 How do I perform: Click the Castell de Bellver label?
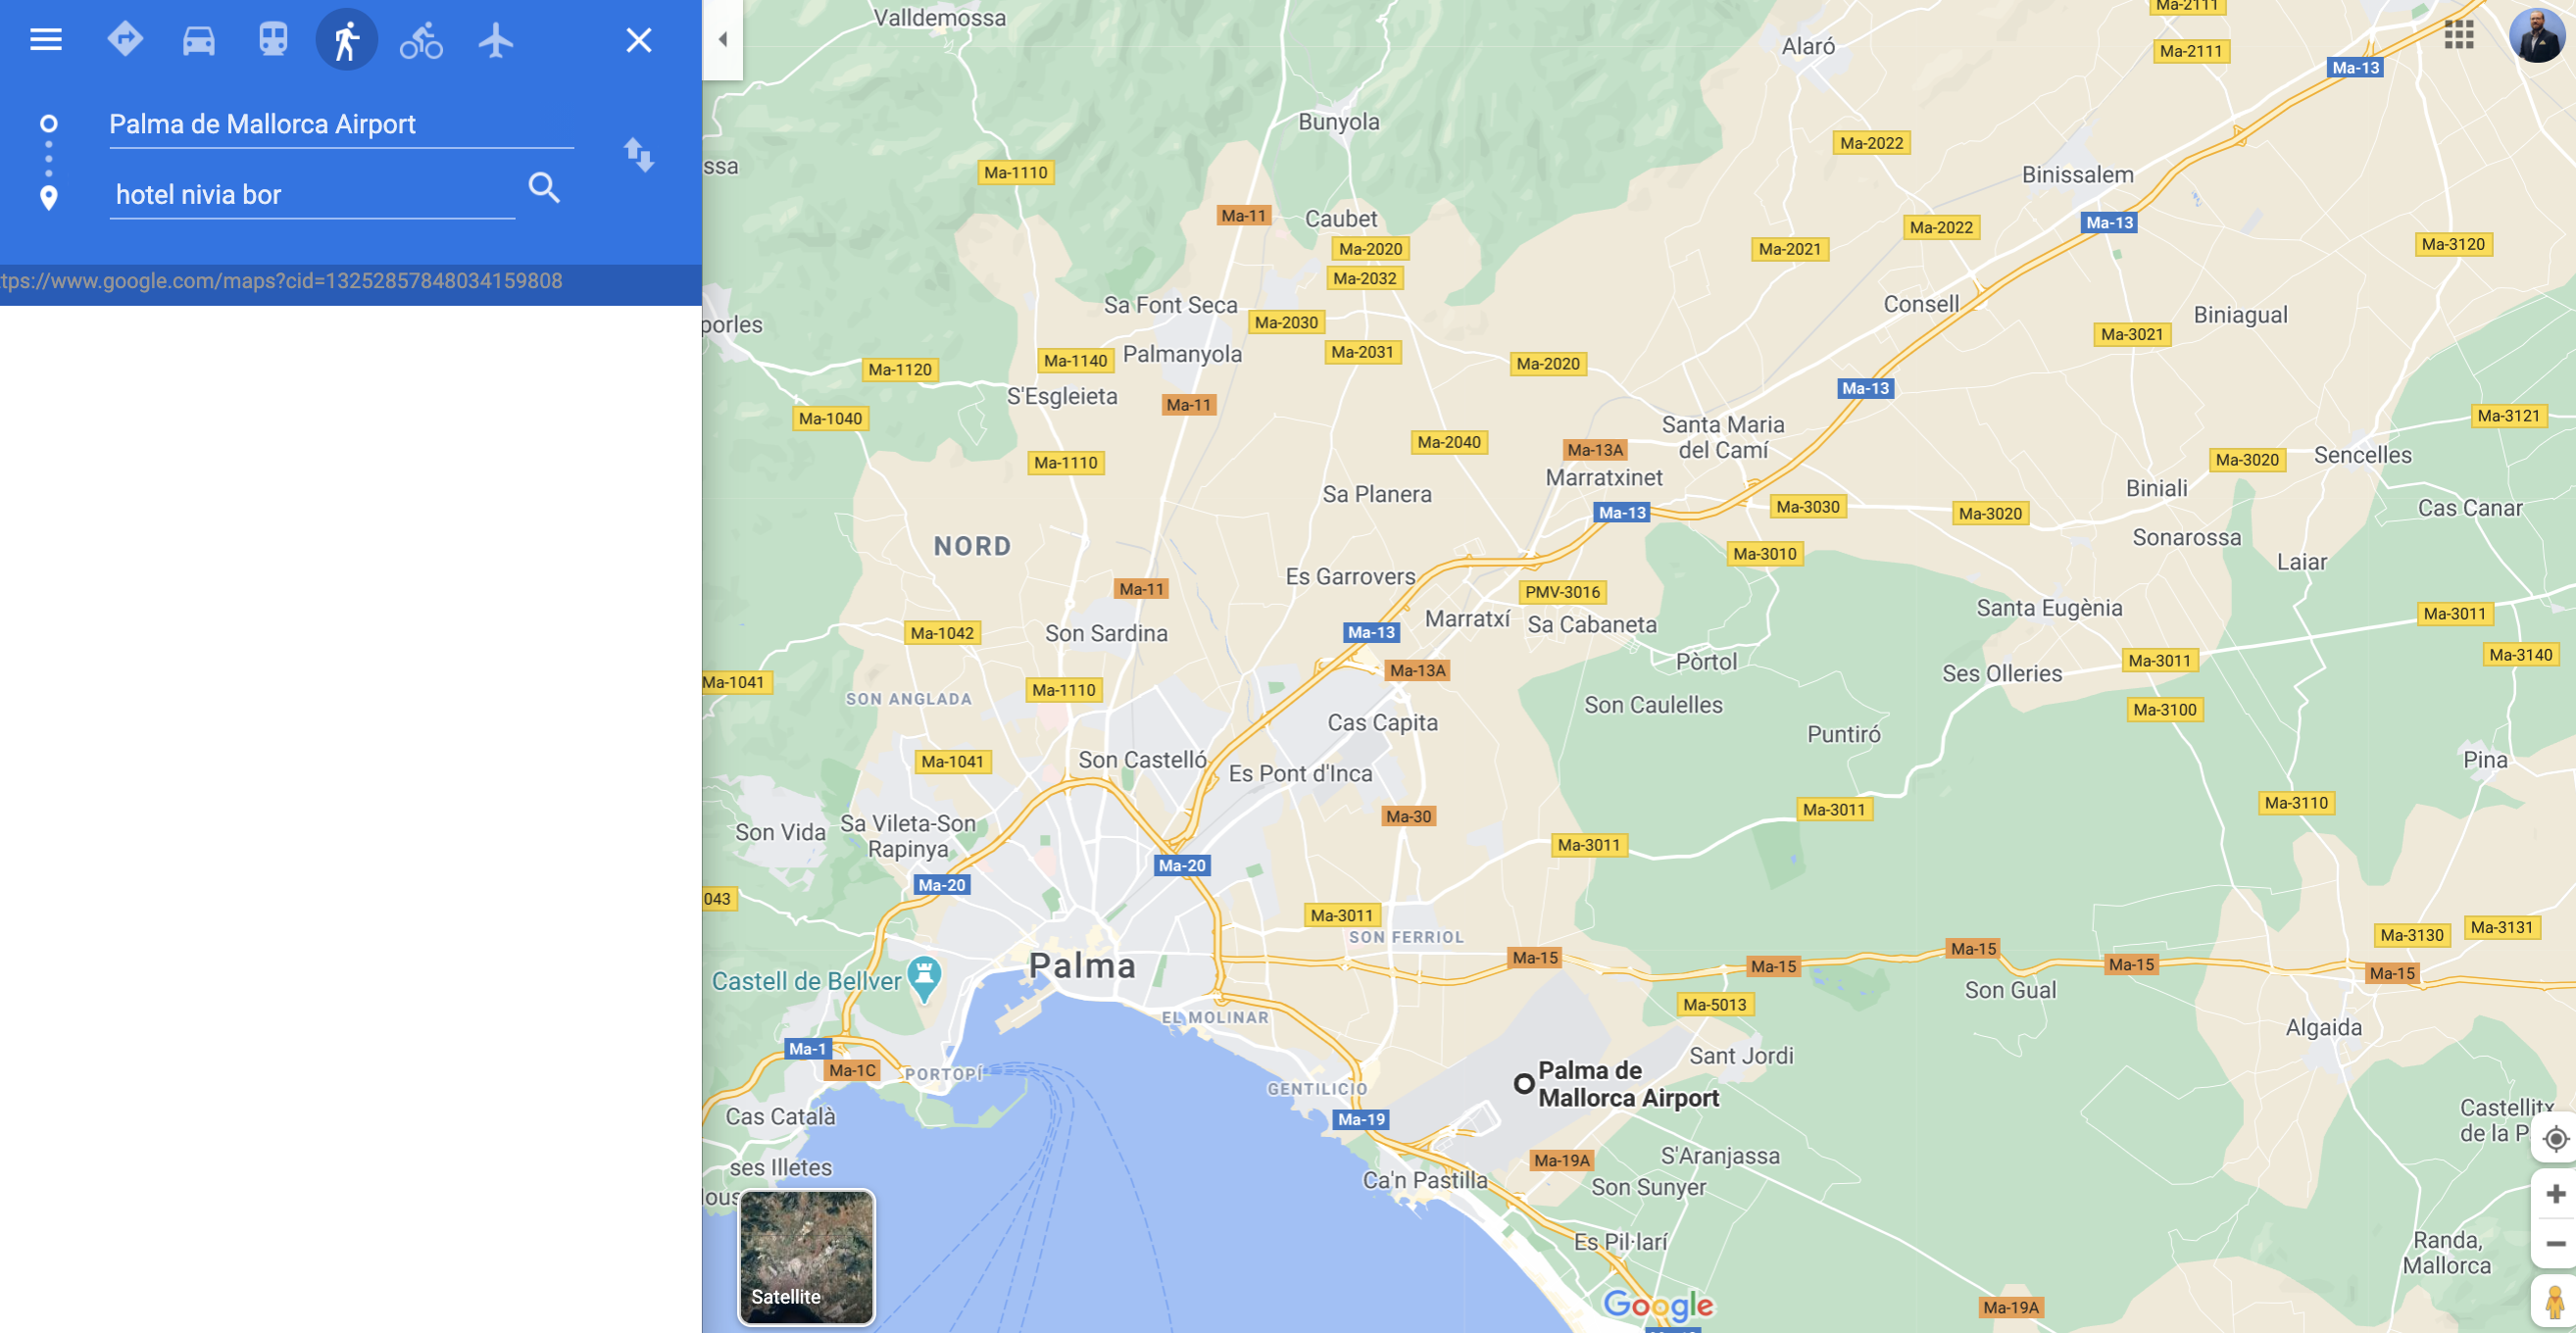(806, 981)
